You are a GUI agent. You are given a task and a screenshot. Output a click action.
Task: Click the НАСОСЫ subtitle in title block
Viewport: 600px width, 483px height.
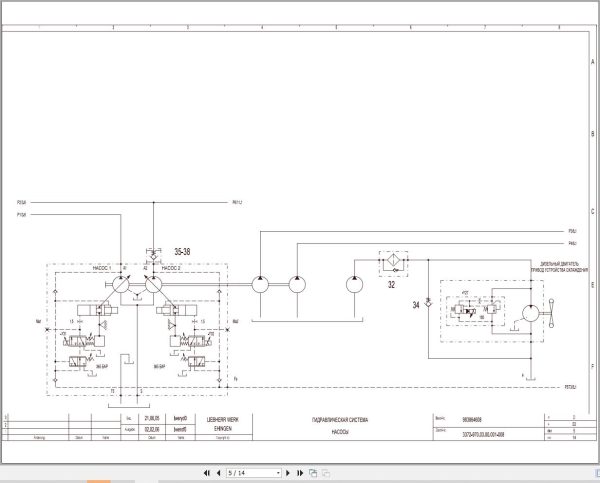pyautogui.click(x=340, y=432)
